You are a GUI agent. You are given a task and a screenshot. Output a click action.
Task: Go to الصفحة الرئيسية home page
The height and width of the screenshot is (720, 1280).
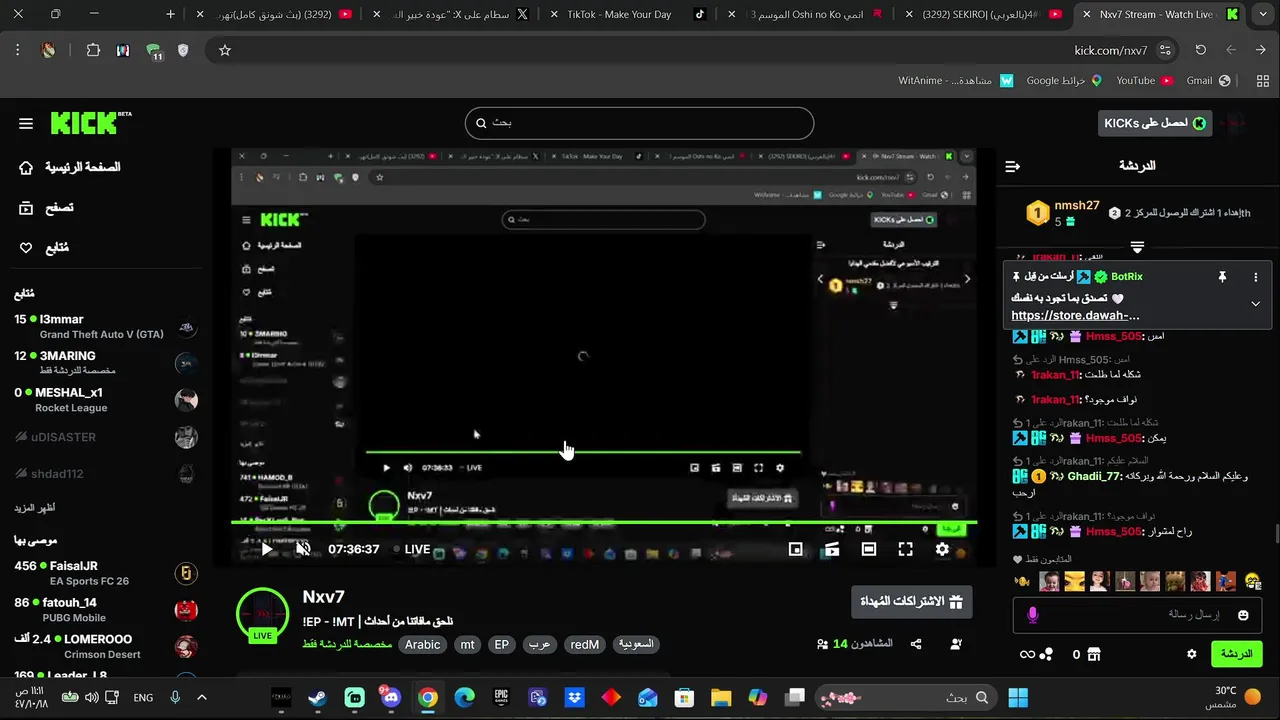point(70,167)
